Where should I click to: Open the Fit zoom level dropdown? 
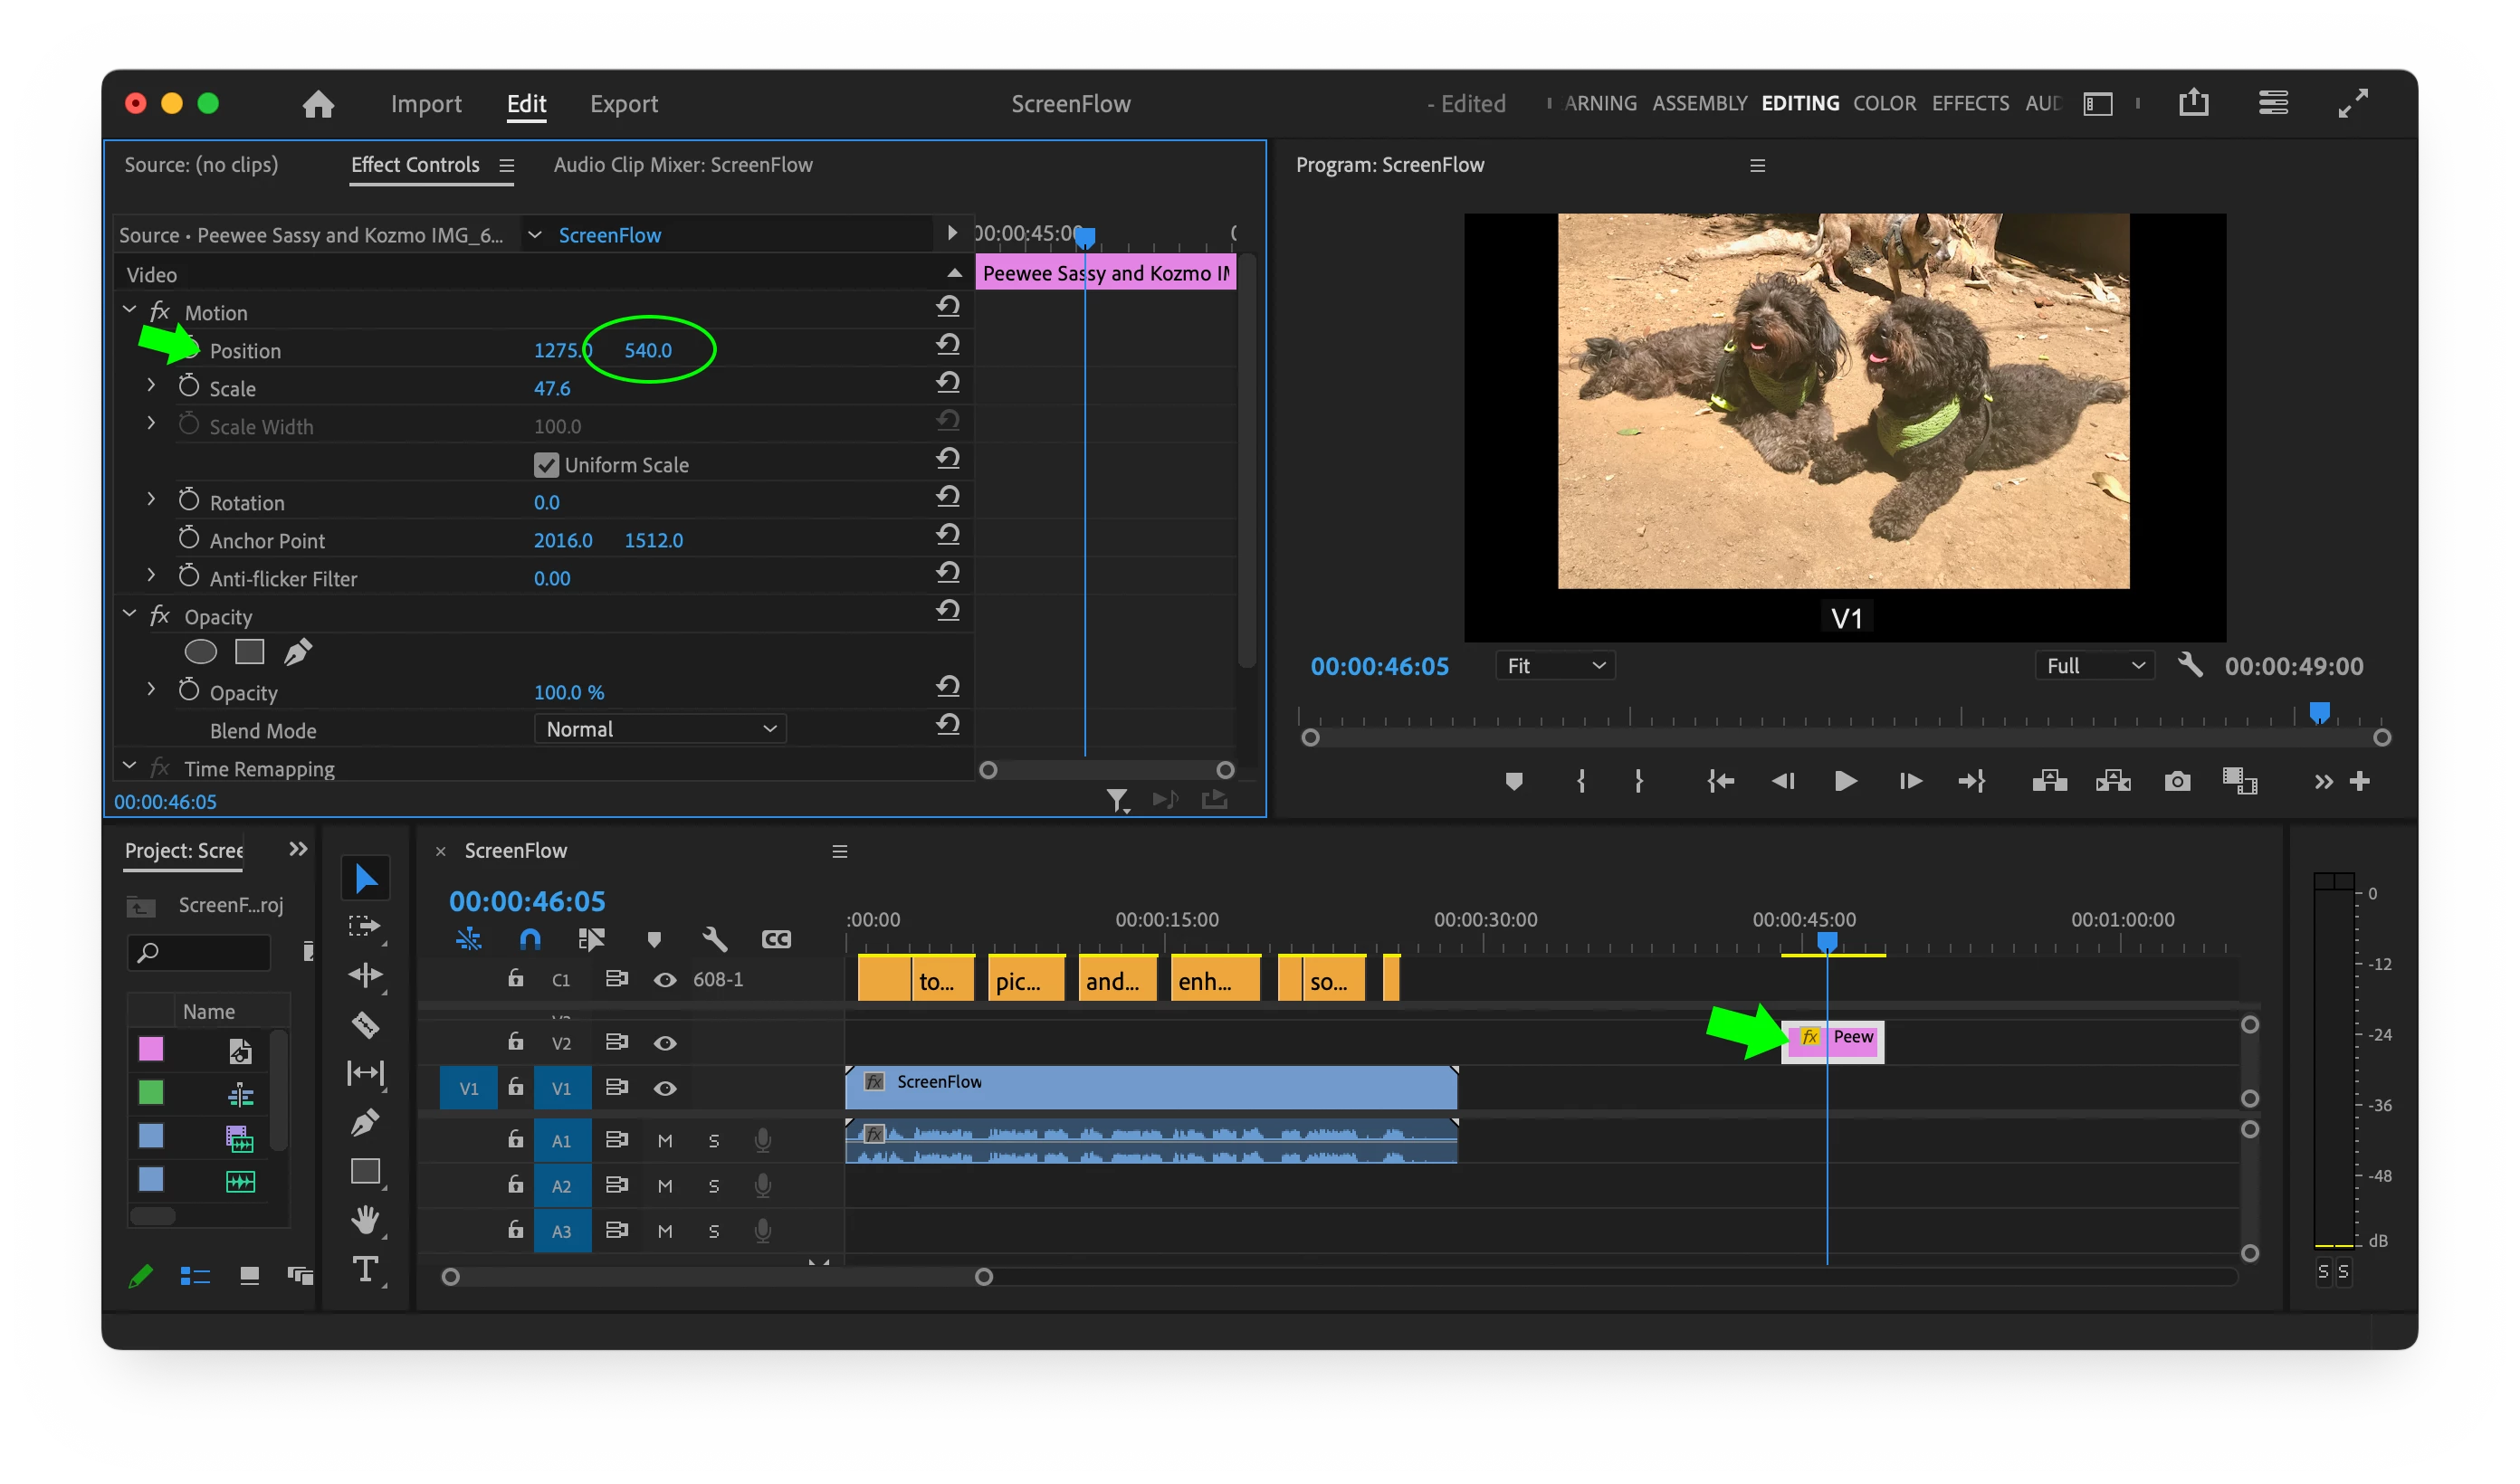tap(1555, 666)
